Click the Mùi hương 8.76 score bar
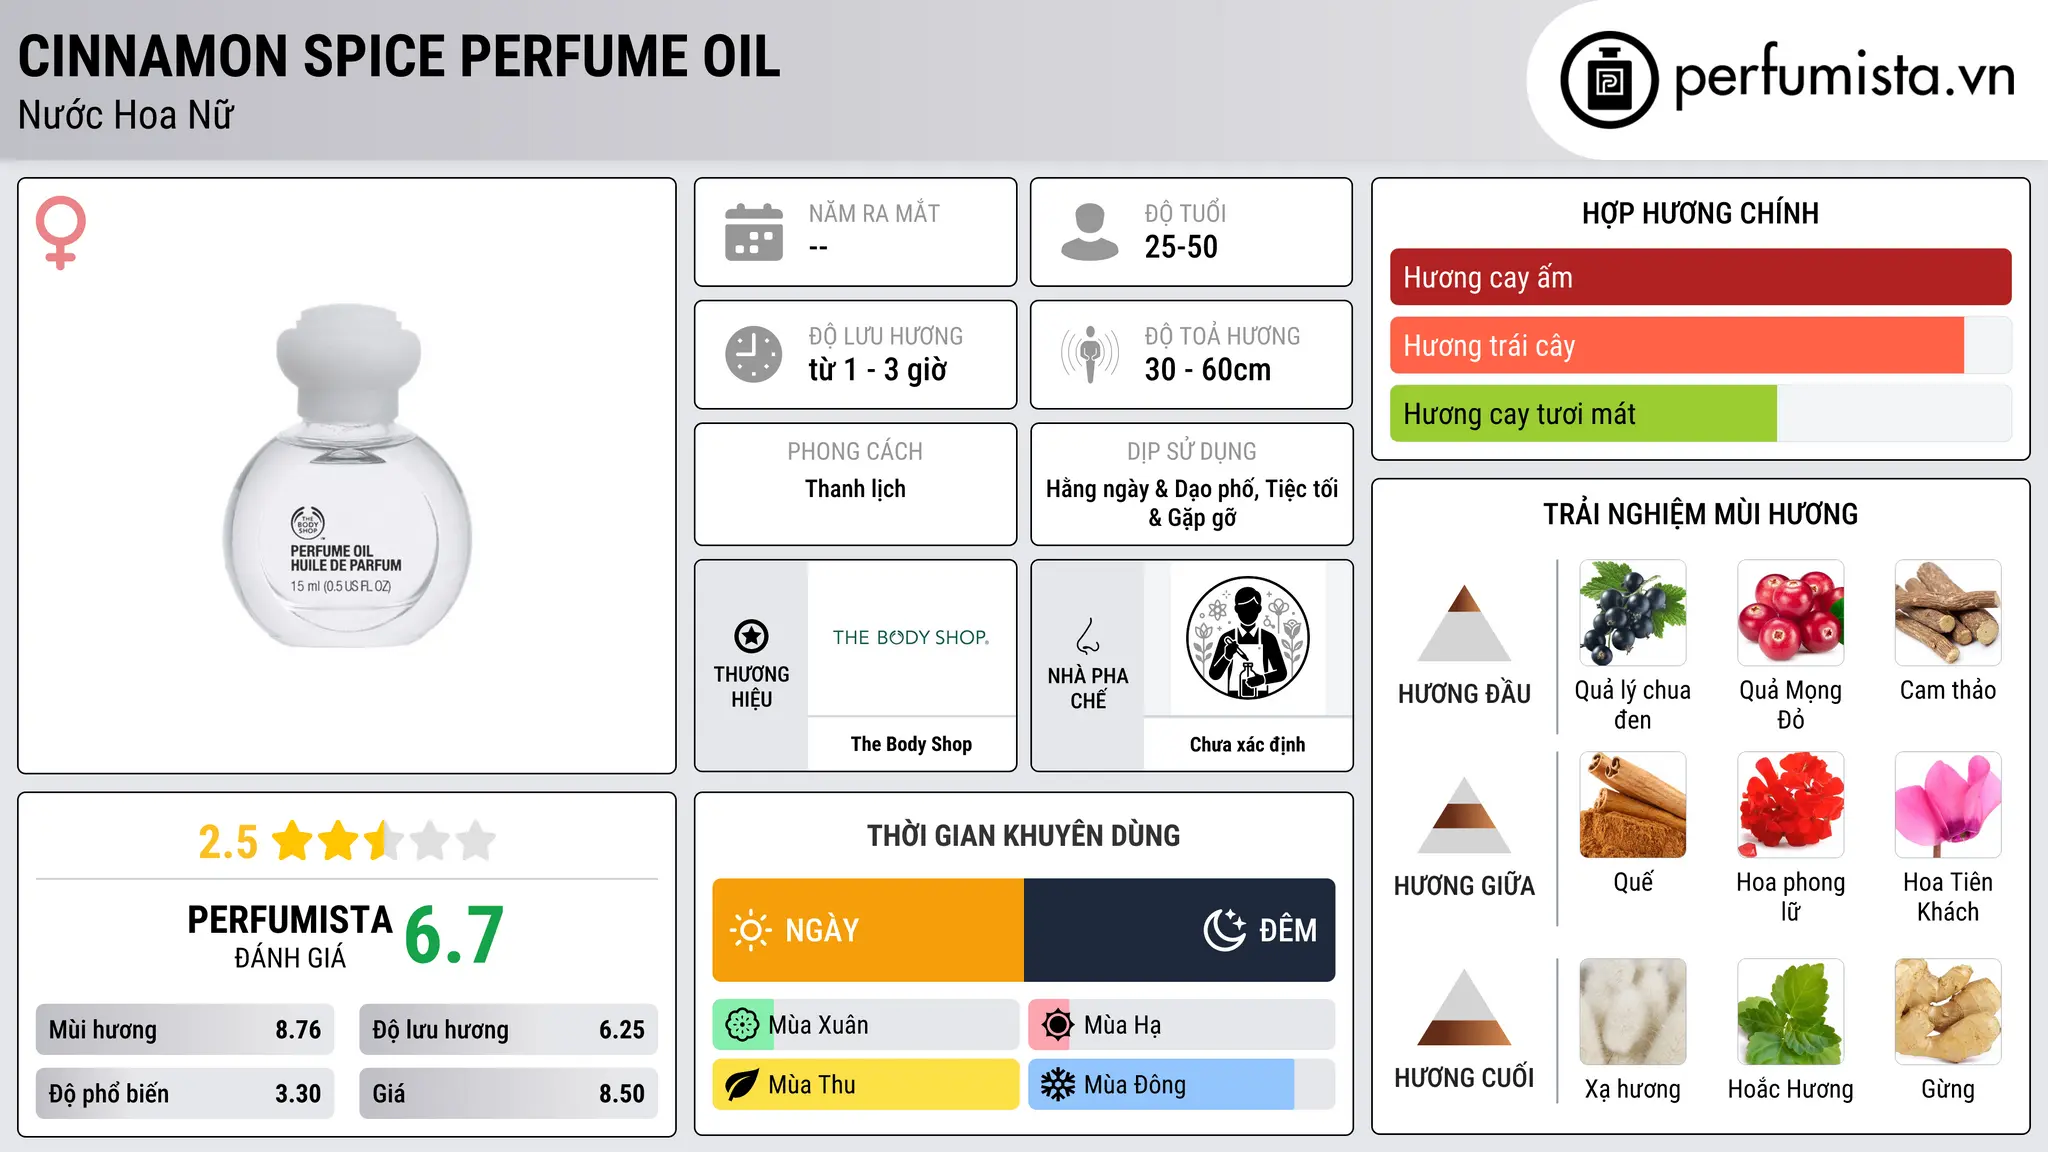Viewport: 2048px width, 1152px height. [x=185, y=1030]
